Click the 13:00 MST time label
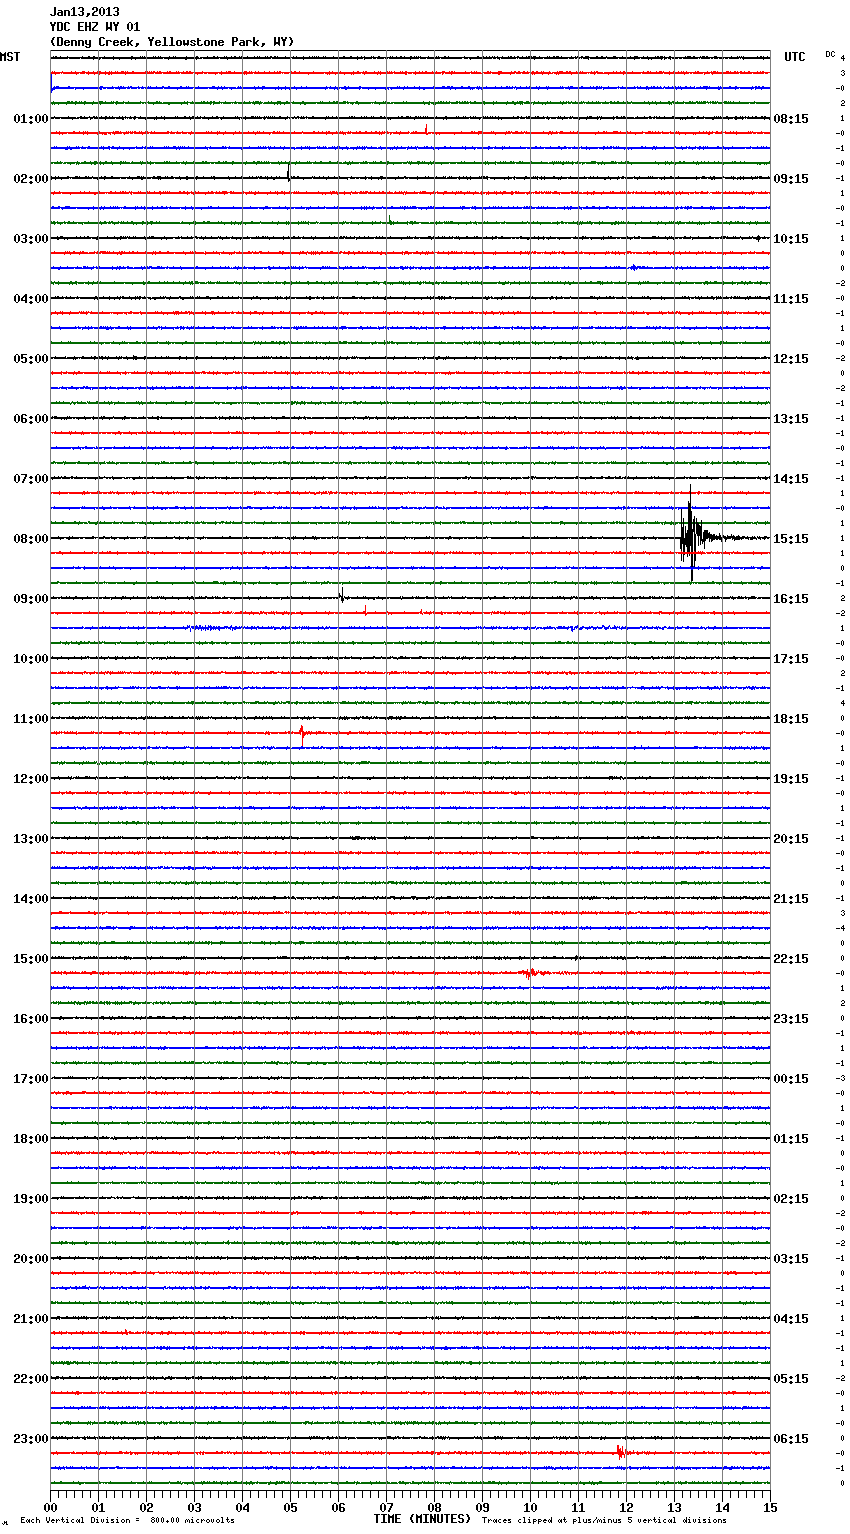This screenshot has height=1534, width=850. pos(31,839)
